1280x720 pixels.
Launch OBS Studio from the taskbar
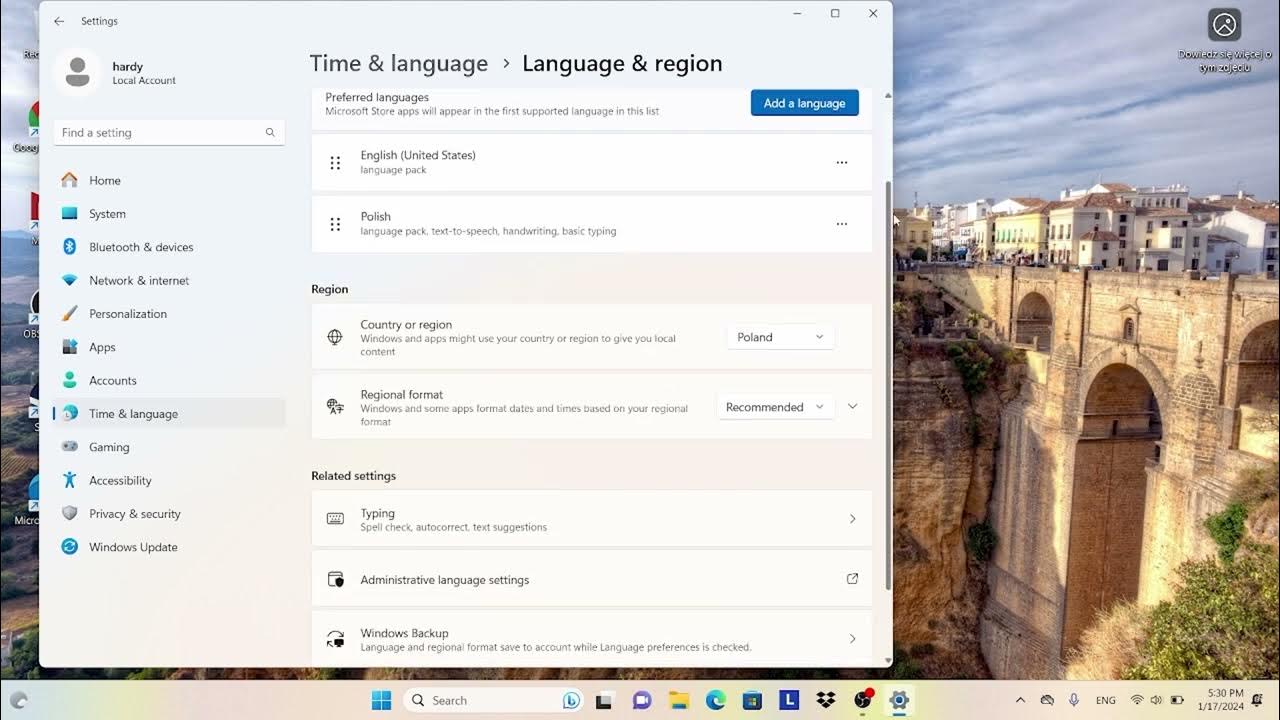pos(861,700)
